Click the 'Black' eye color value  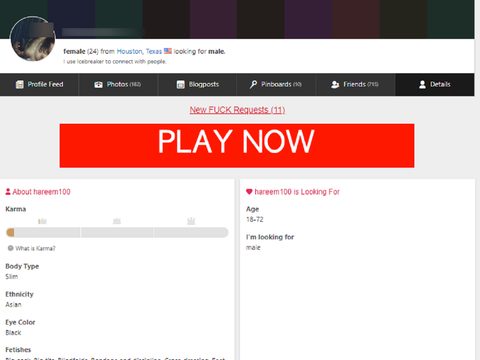13,332
